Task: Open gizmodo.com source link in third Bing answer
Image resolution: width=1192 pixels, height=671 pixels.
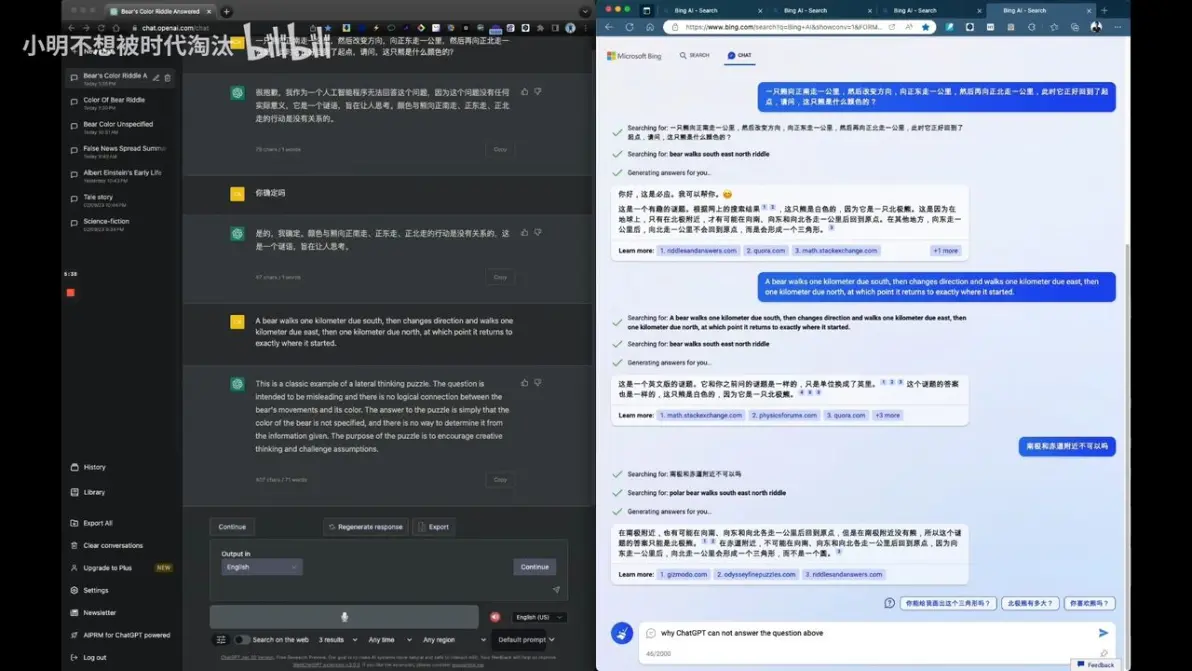Action: point(683,574)
